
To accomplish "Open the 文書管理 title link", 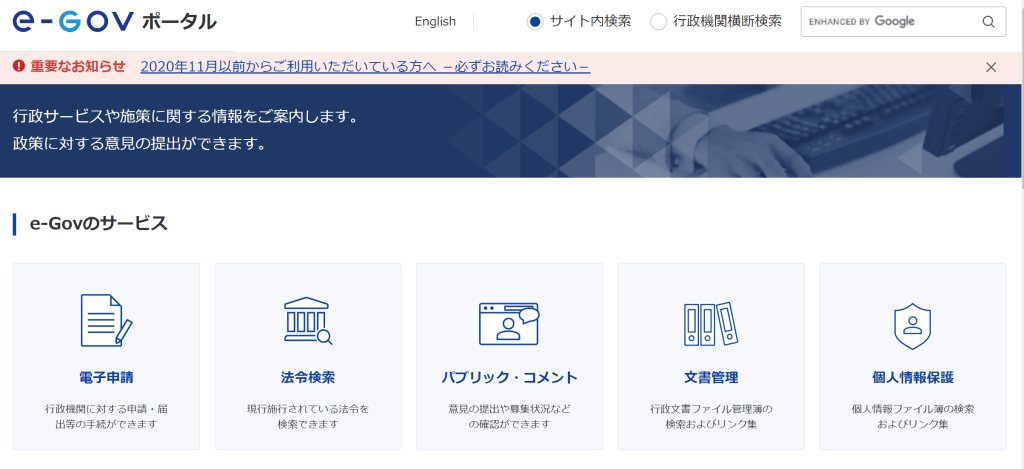I will click(710, 378).
